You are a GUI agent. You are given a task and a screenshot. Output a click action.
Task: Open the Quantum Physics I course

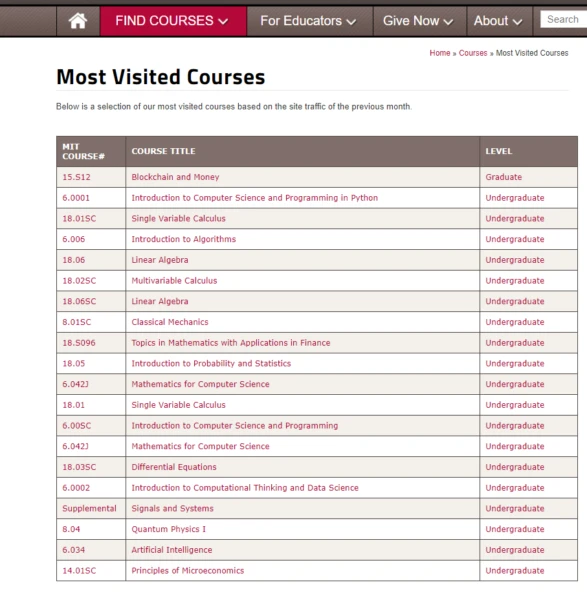tap(168, 529)
